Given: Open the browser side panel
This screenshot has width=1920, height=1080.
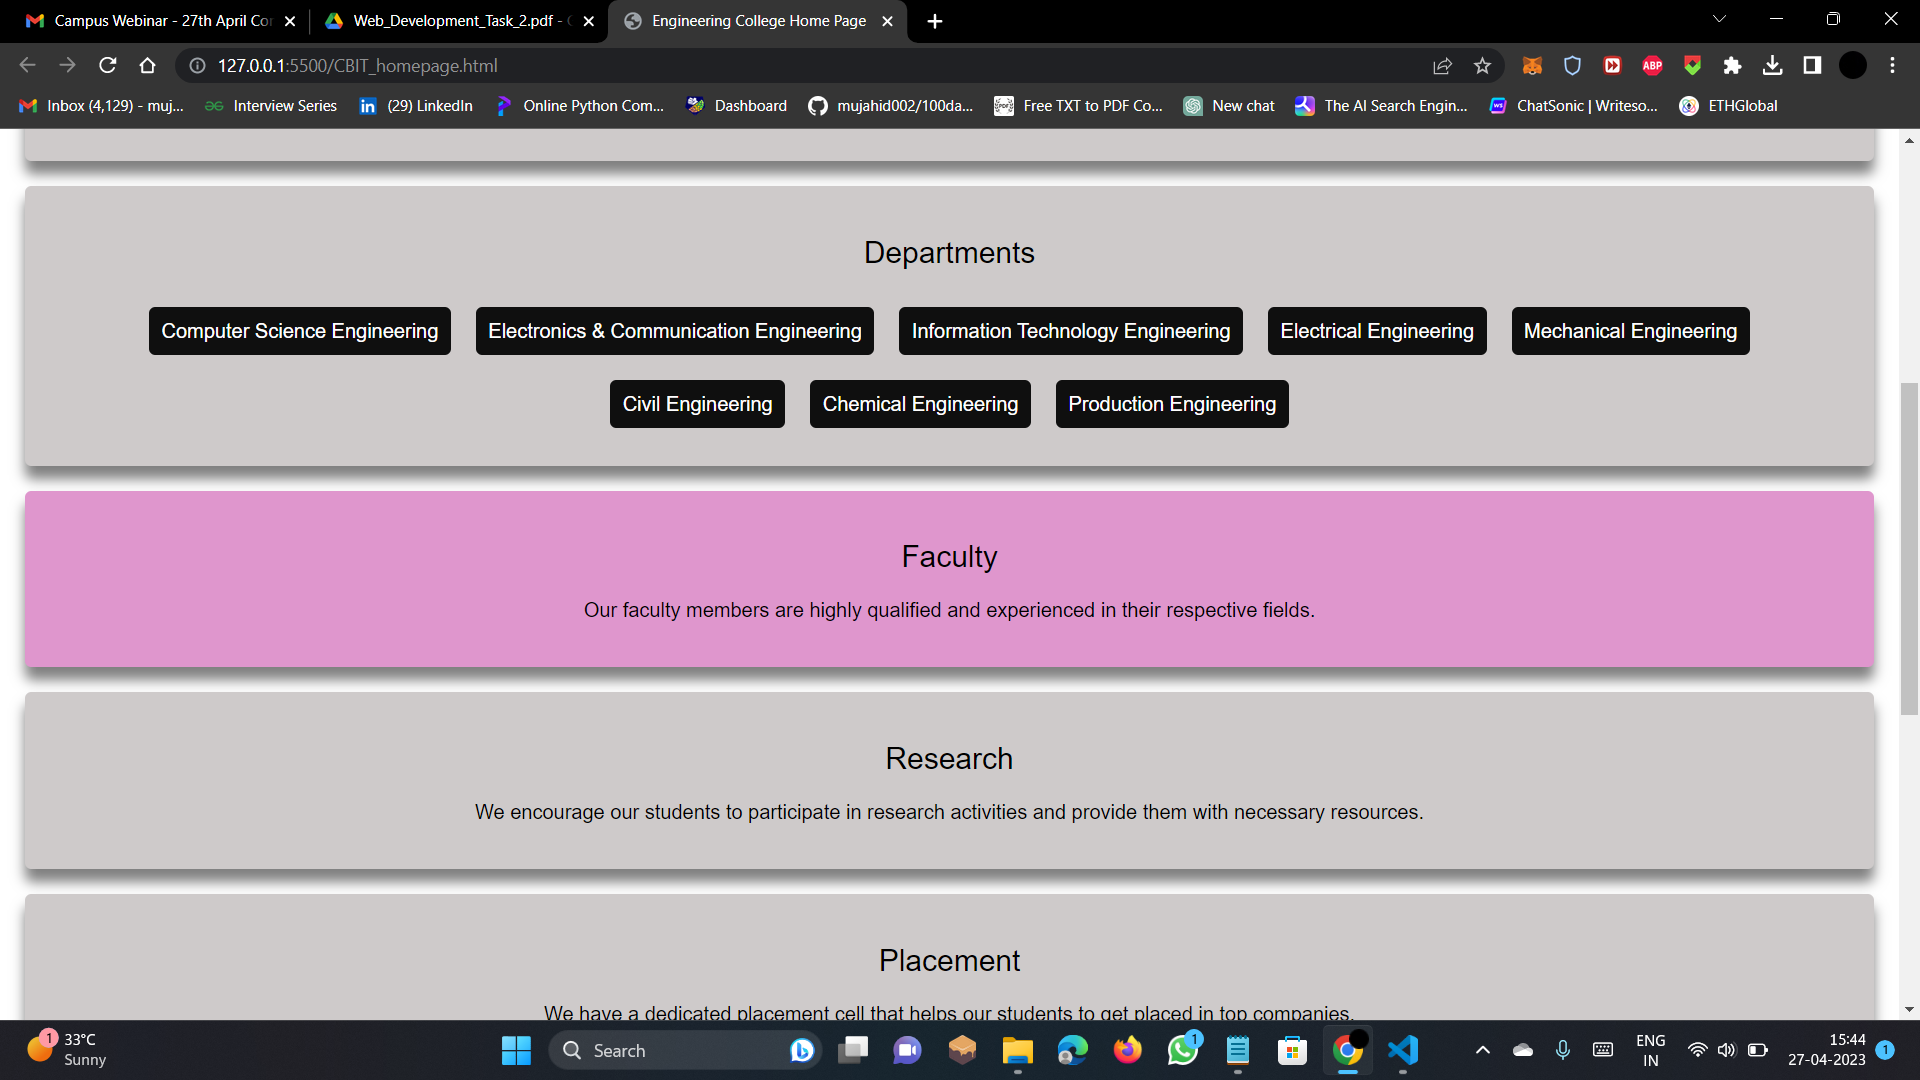Looking at the screenshot, I should click(1813, 65).
